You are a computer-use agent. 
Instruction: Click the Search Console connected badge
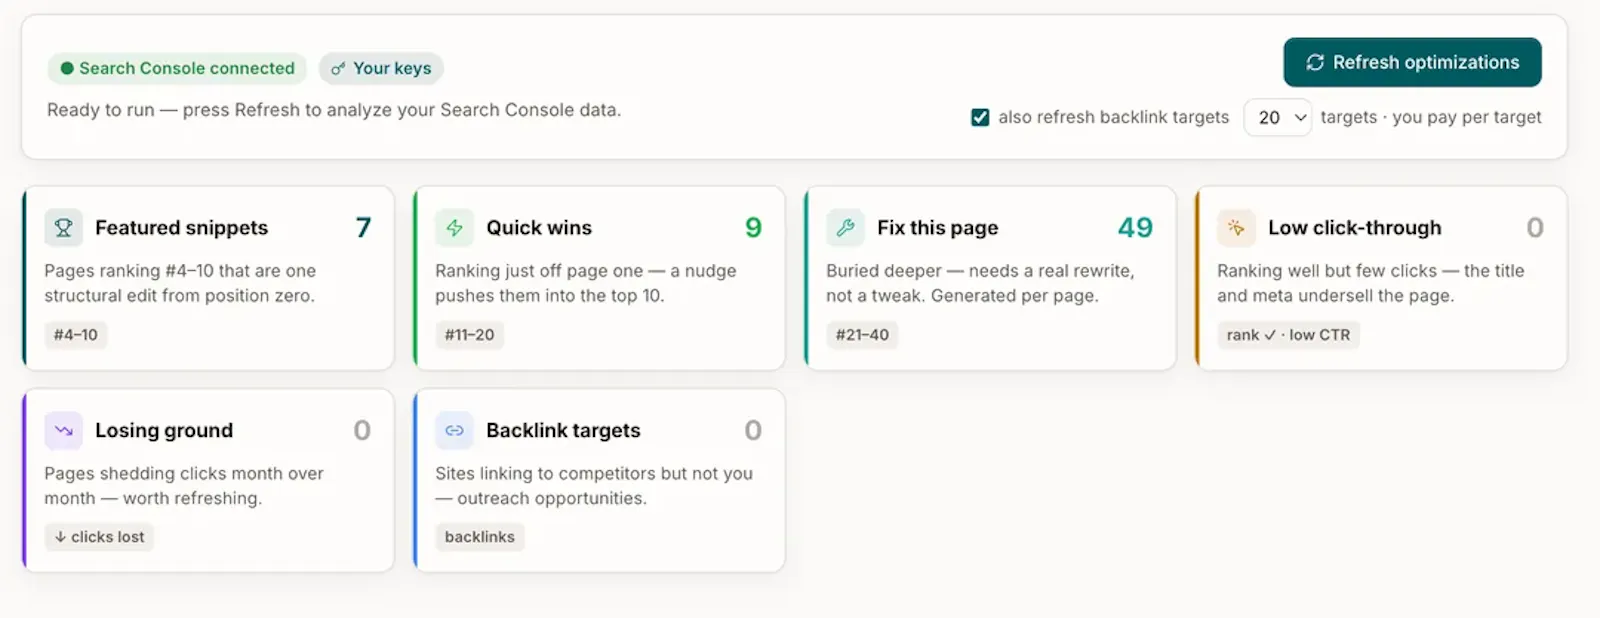tap(177, 68)
